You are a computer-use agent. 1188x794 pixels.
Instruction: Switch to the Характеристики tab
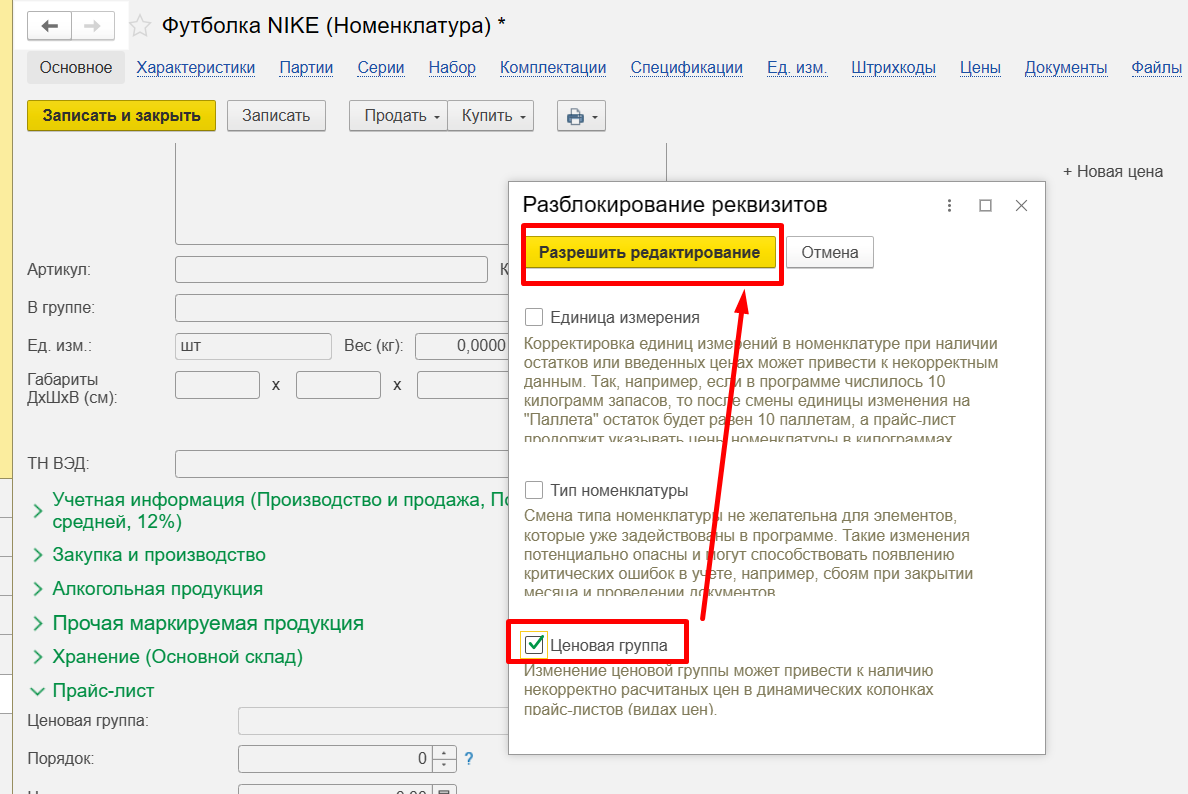(196, 68)
